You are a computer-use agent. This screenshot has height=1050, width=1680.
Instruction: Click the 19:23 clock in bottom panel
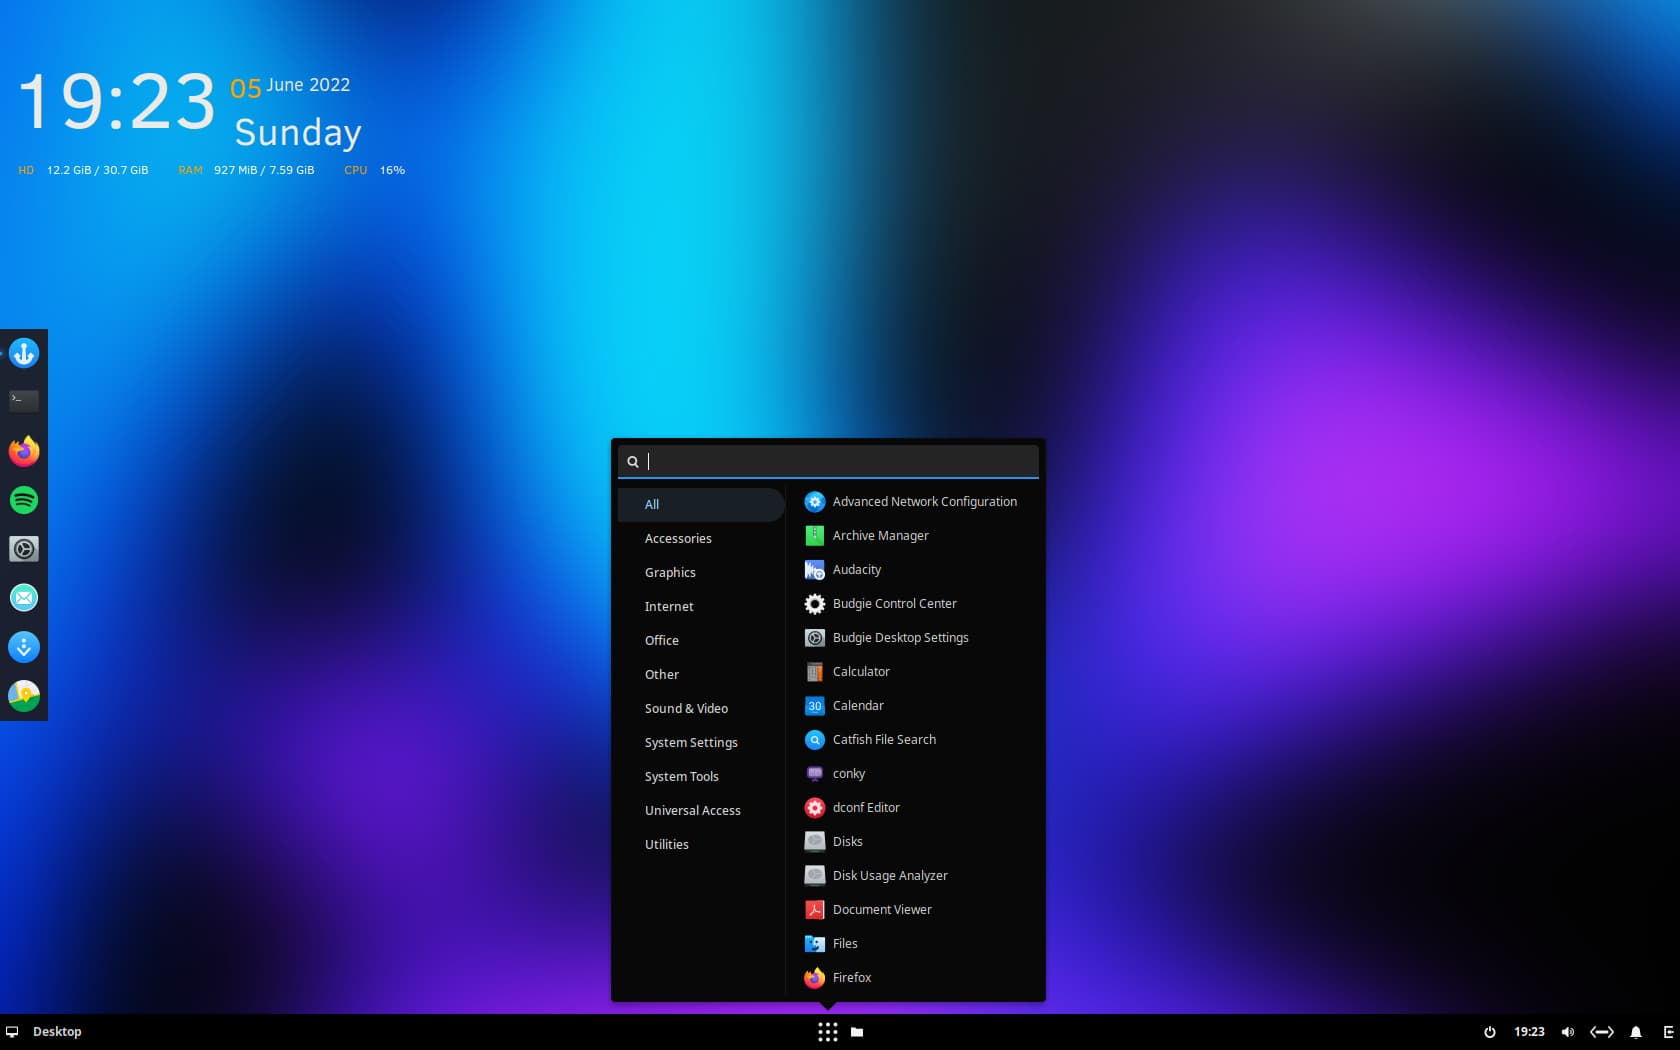pyautogui.click(x=1529, y=1032)
